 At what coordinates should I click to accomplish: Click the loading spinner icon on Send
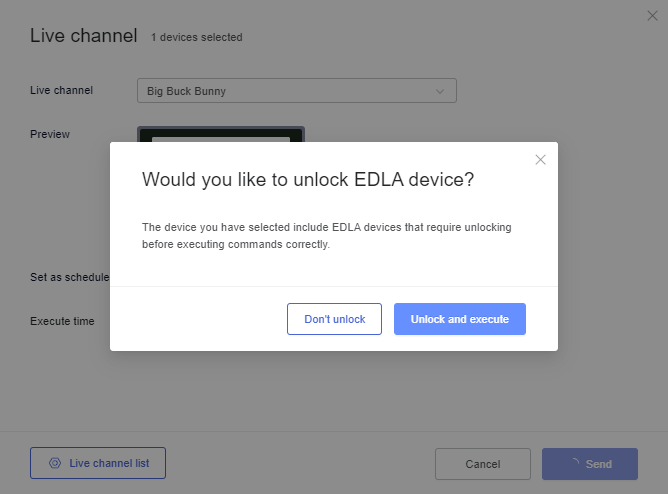pos(575,462)
